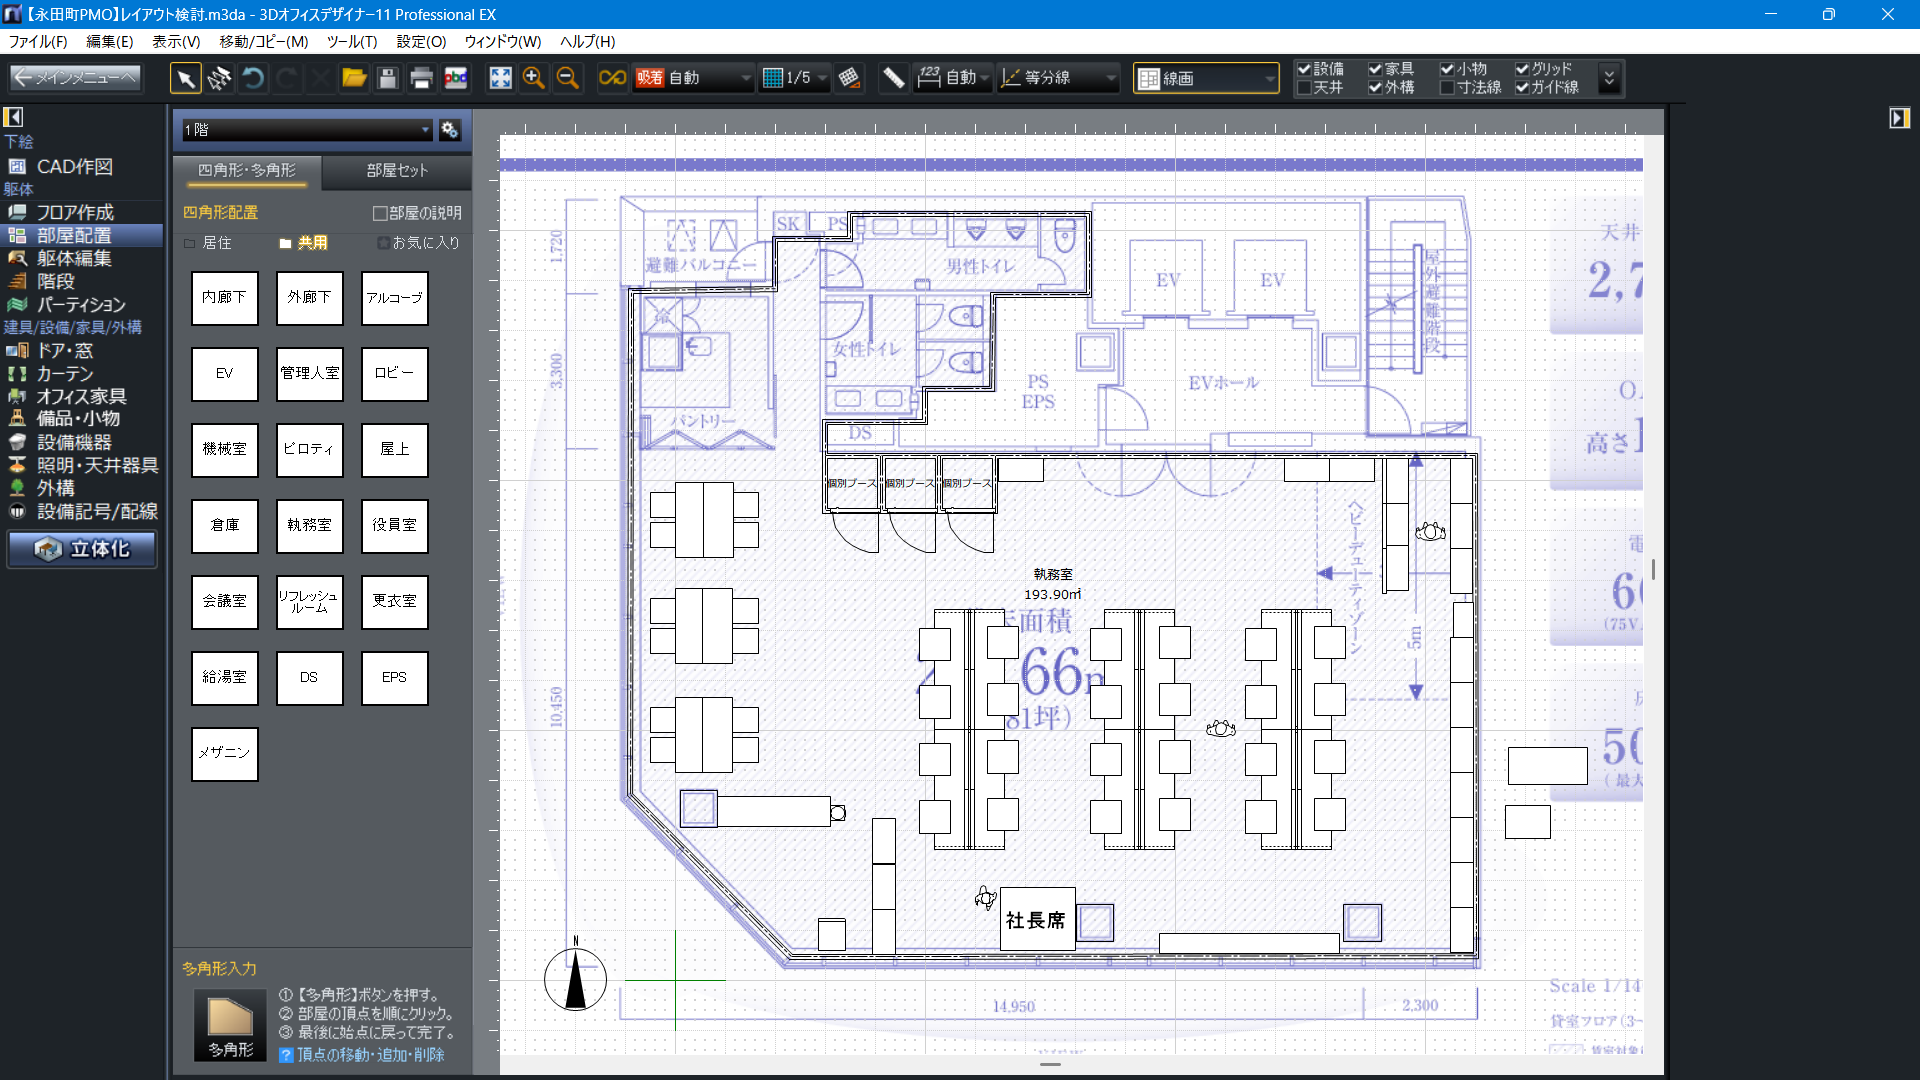
Task: Click the zoom in magnifier
Action: pos(533,78)
